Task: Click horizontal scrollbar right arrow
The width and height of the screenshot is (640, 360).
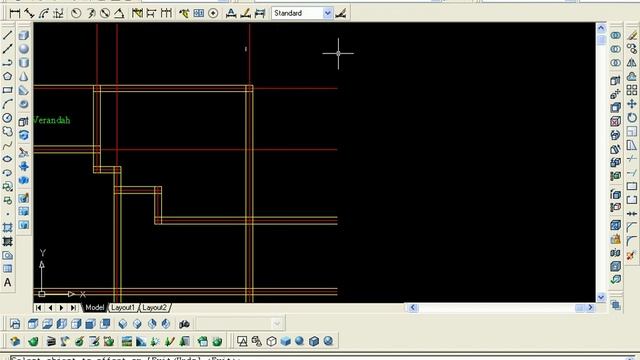Action: (x=590, y=308)
